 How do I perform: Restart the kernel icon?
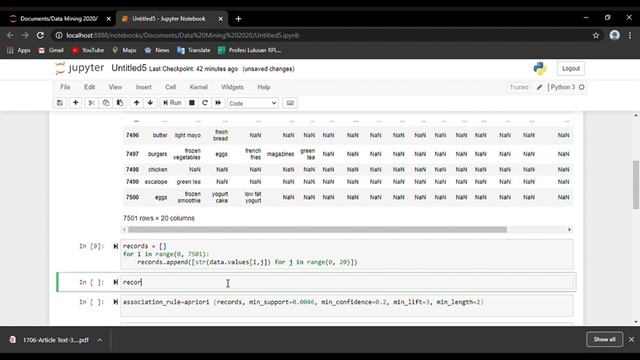205,103
